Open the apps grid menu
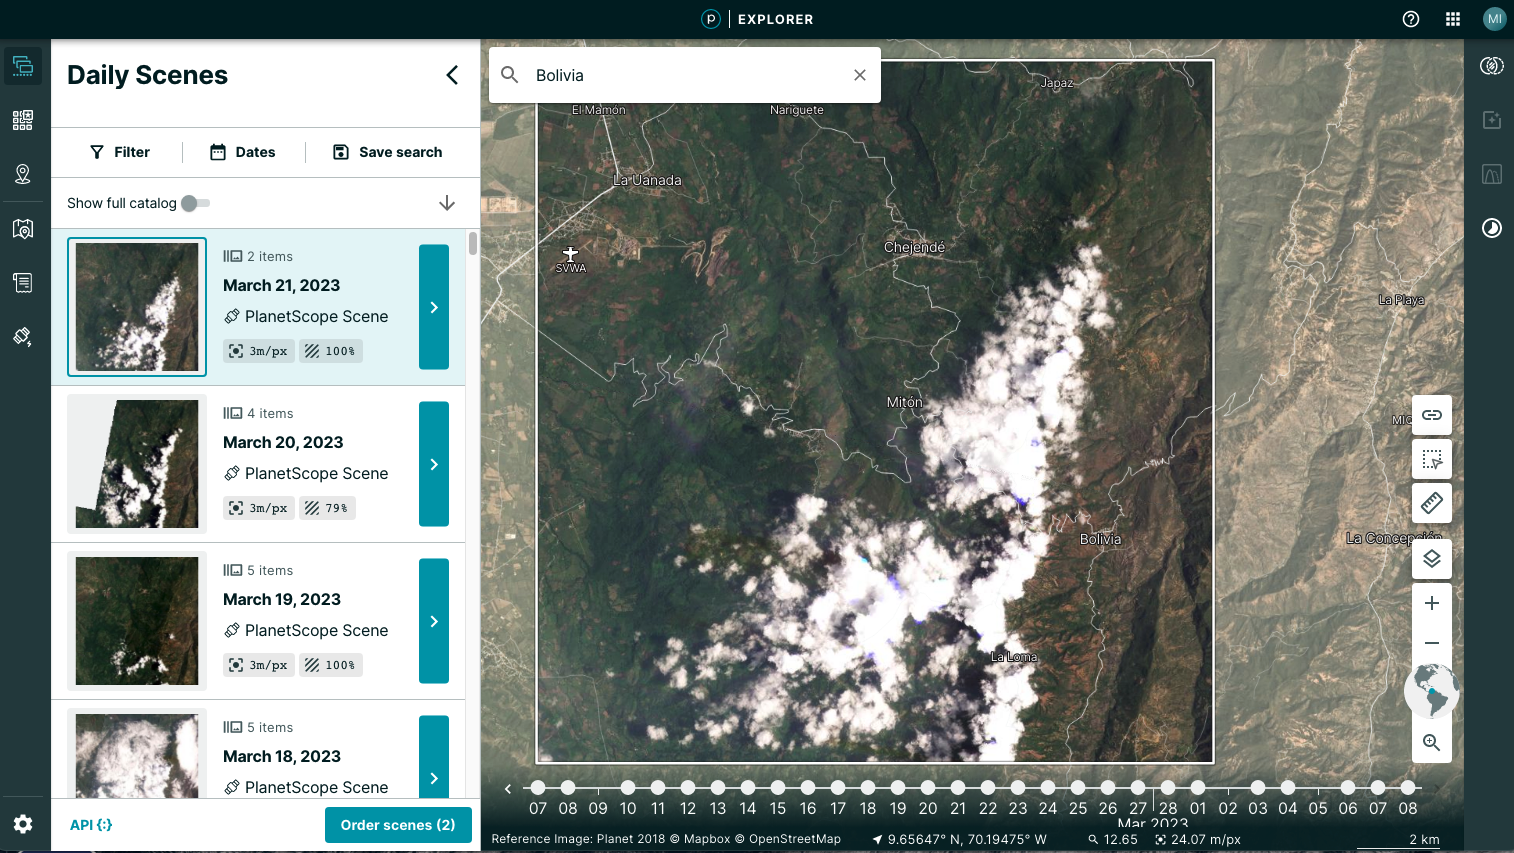Image resolution: width=1514 pixels, height=853 pixels. pyautogui.click(x=1452, y=19)
